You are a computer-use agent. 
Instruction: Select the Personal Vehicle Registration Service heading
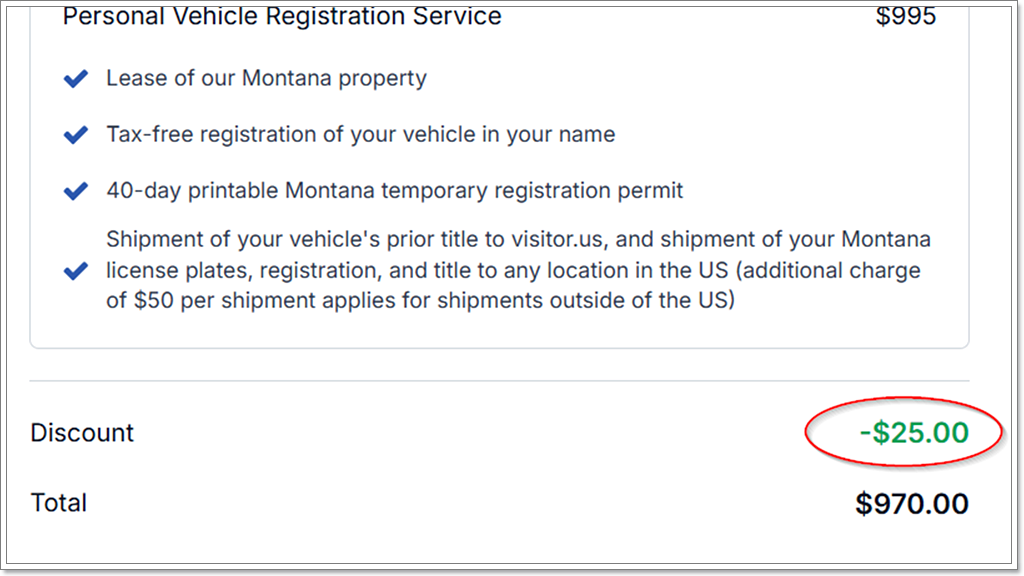[x=282, y=16]
